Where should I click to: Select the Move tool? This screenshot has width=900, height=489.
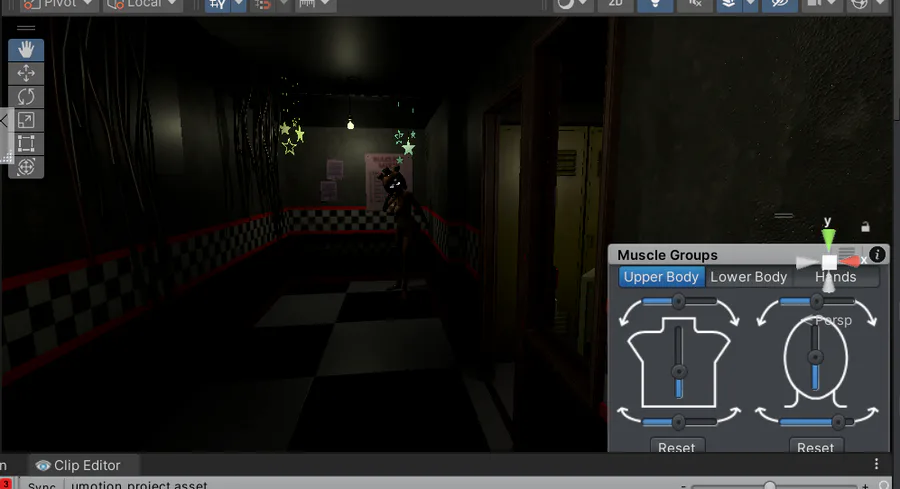pos(26,73)
